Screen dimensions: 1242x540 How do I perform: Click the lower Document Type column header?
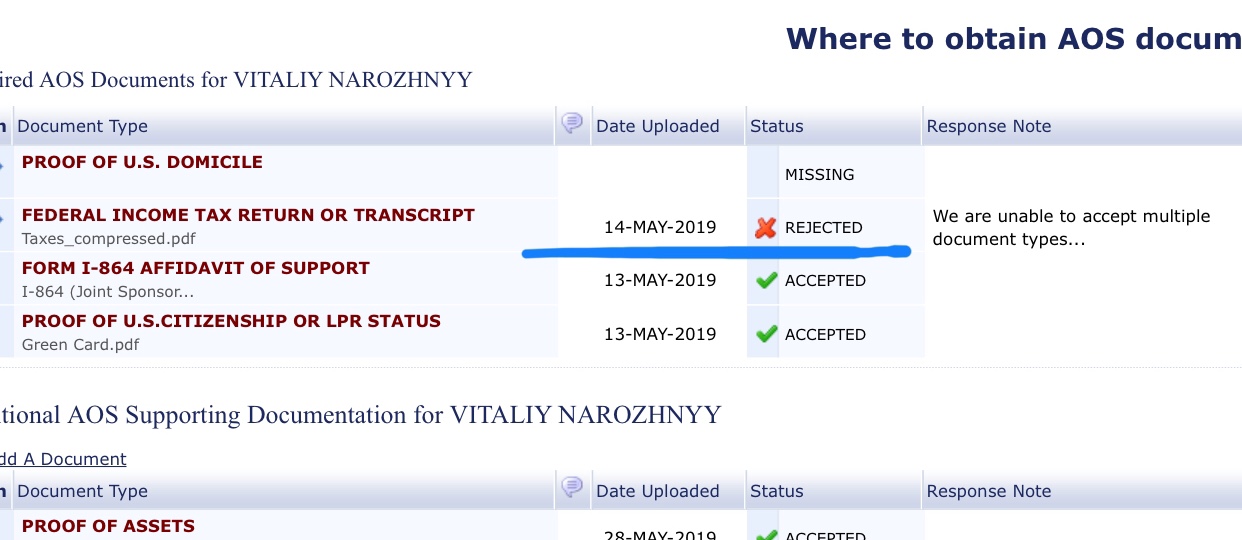coord(82,491)
